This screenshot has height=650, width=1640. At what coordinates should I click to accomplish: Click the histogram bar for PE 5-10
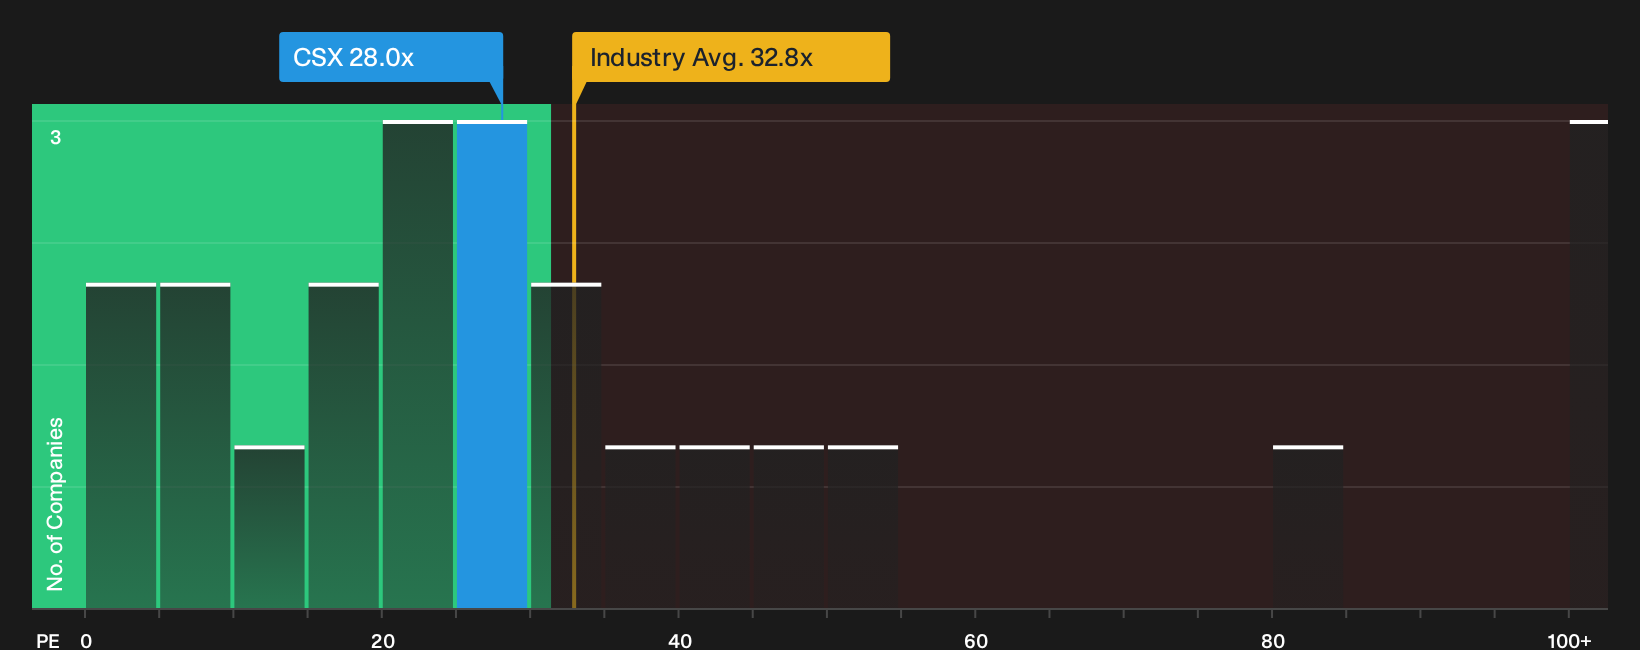[195, 446]
